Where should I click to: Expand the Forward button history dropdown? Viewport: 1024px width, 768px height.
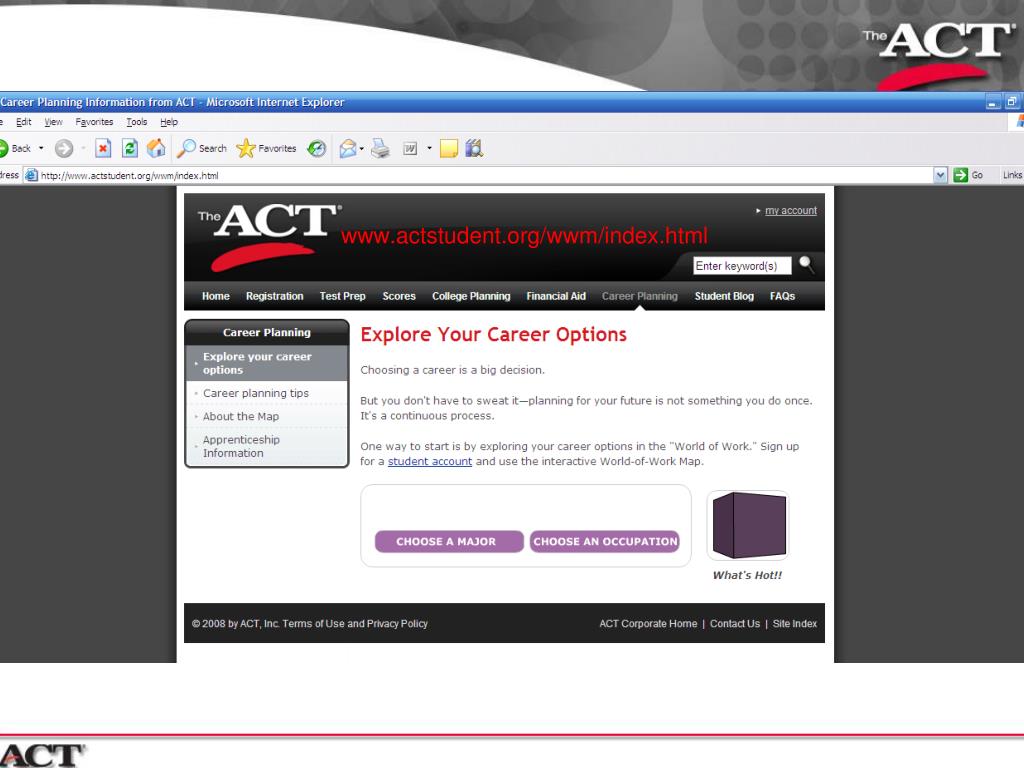83,149
